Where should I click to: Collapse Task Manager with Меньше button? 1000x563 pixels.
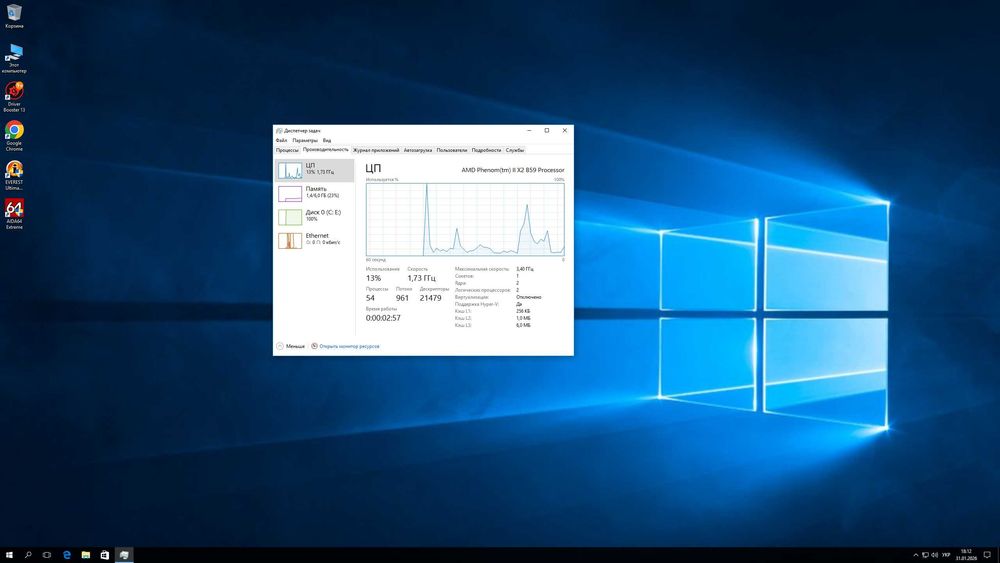pos(291,346)
